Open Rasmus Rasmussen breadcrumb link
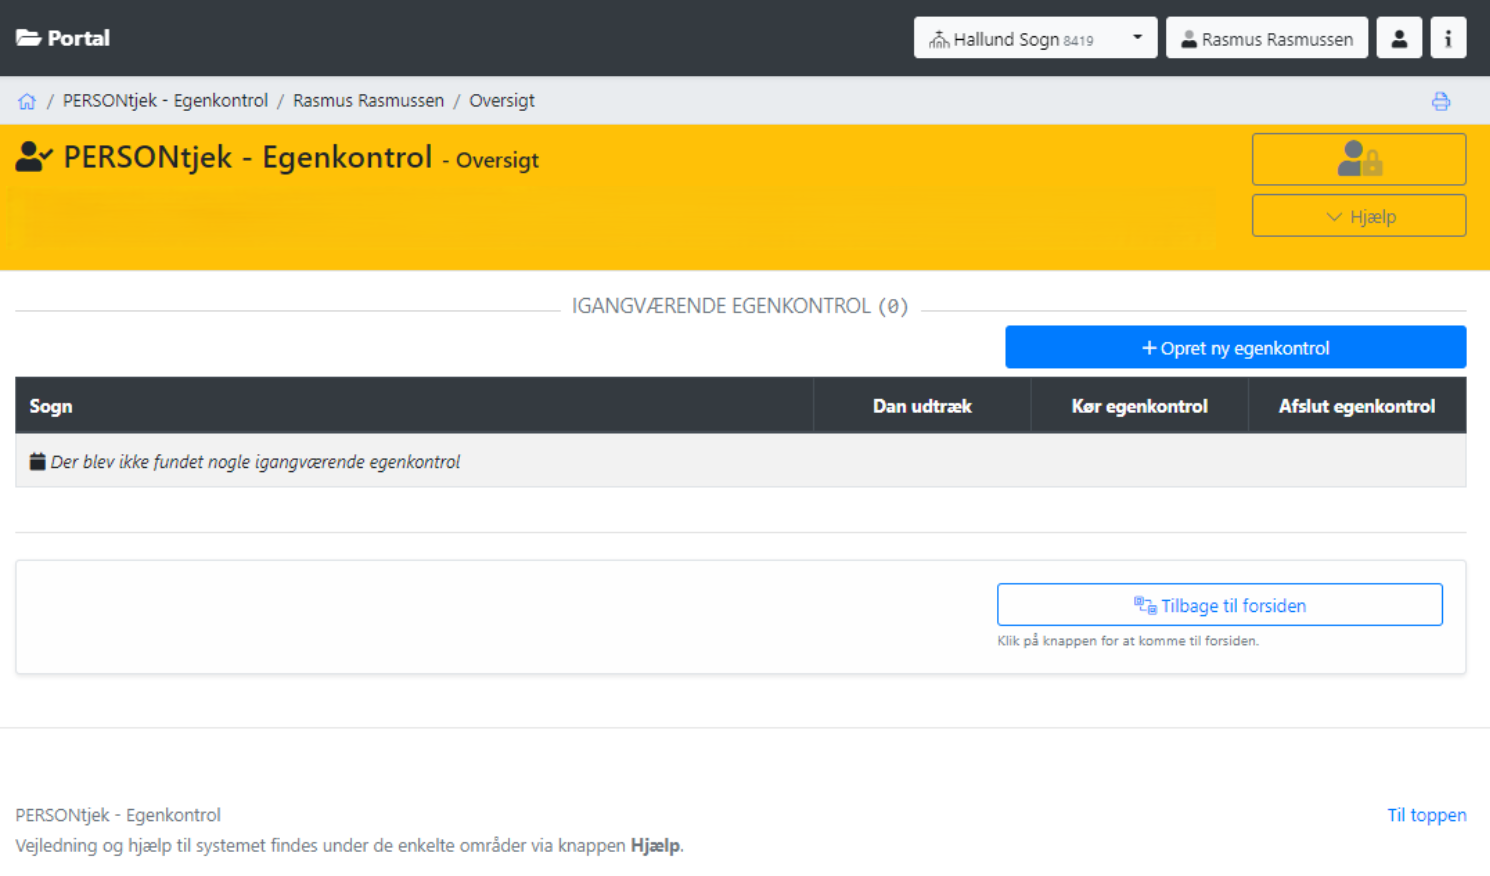 coord(368,100)
